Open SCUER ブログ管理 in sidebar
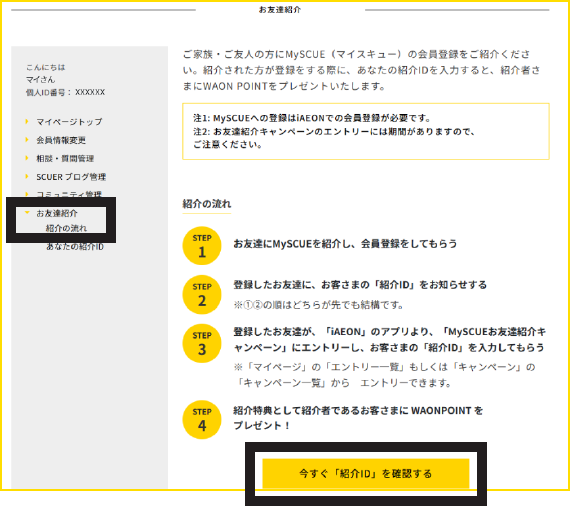The height and width of the screenshot is (506, 570). click(x=71, y=177)
